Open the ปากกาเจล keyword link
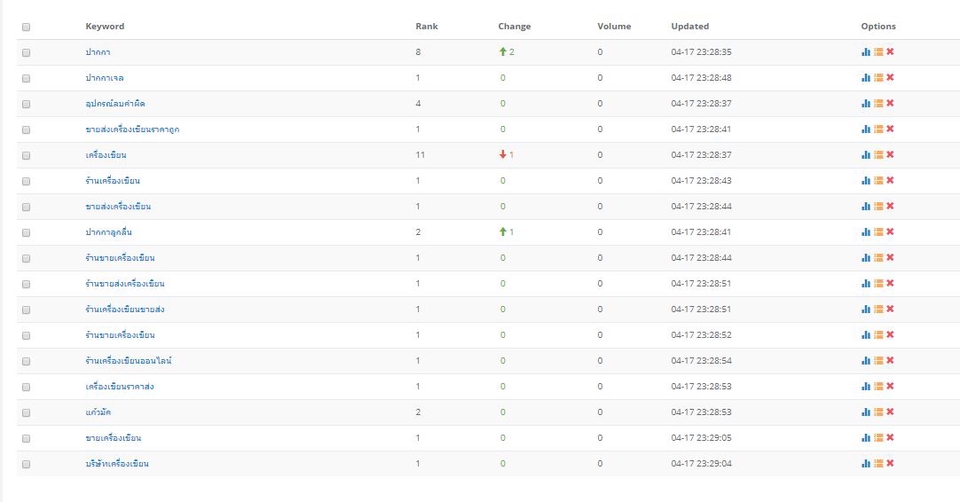This screenshot has width=960, height=502. [x=105, y=78]
